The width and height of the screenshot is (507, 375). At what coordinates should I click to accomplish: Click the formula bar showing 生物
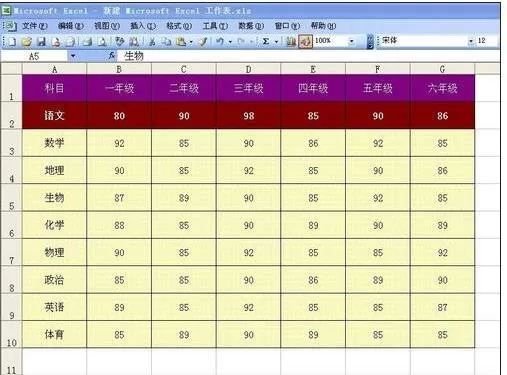(308, 56)
